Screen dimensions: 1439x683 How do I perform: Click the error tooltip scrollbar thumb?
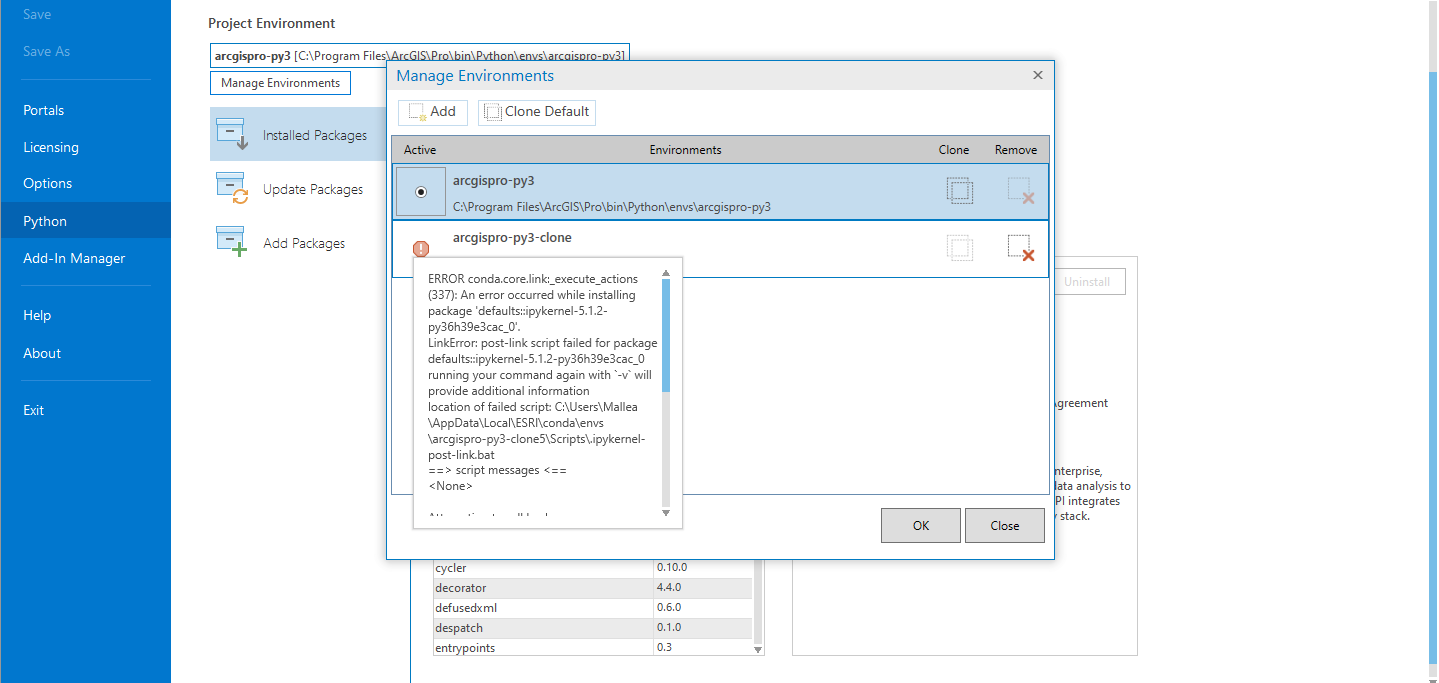click(666, 334)
